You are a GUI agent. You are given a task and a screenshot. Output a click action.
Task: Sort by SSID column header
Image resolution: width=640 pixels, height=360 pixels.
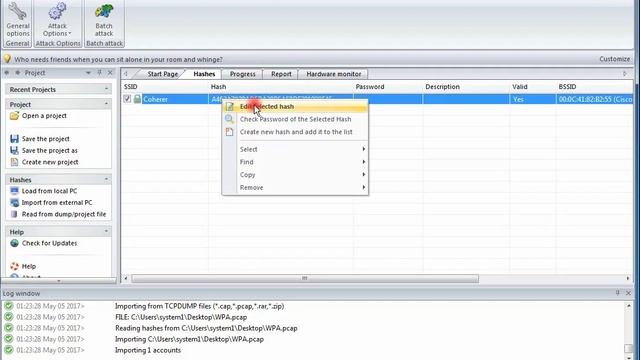point(165,87)
